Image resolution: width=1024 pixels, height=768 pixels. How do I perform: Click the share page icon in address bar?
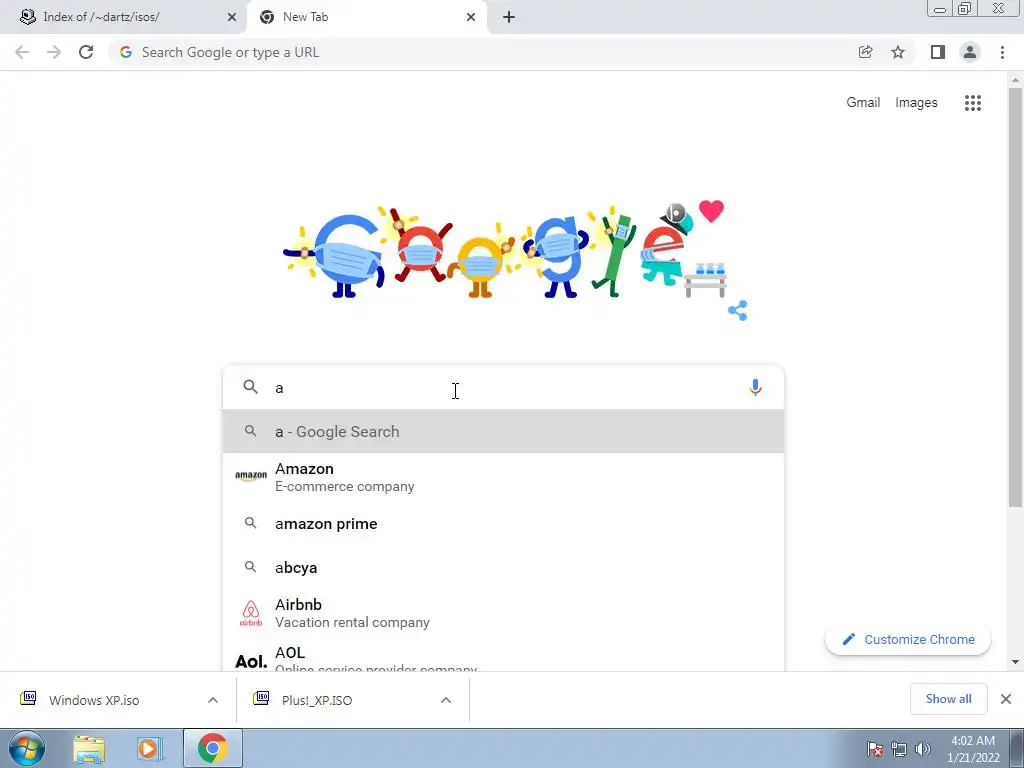tap(865, 52)
